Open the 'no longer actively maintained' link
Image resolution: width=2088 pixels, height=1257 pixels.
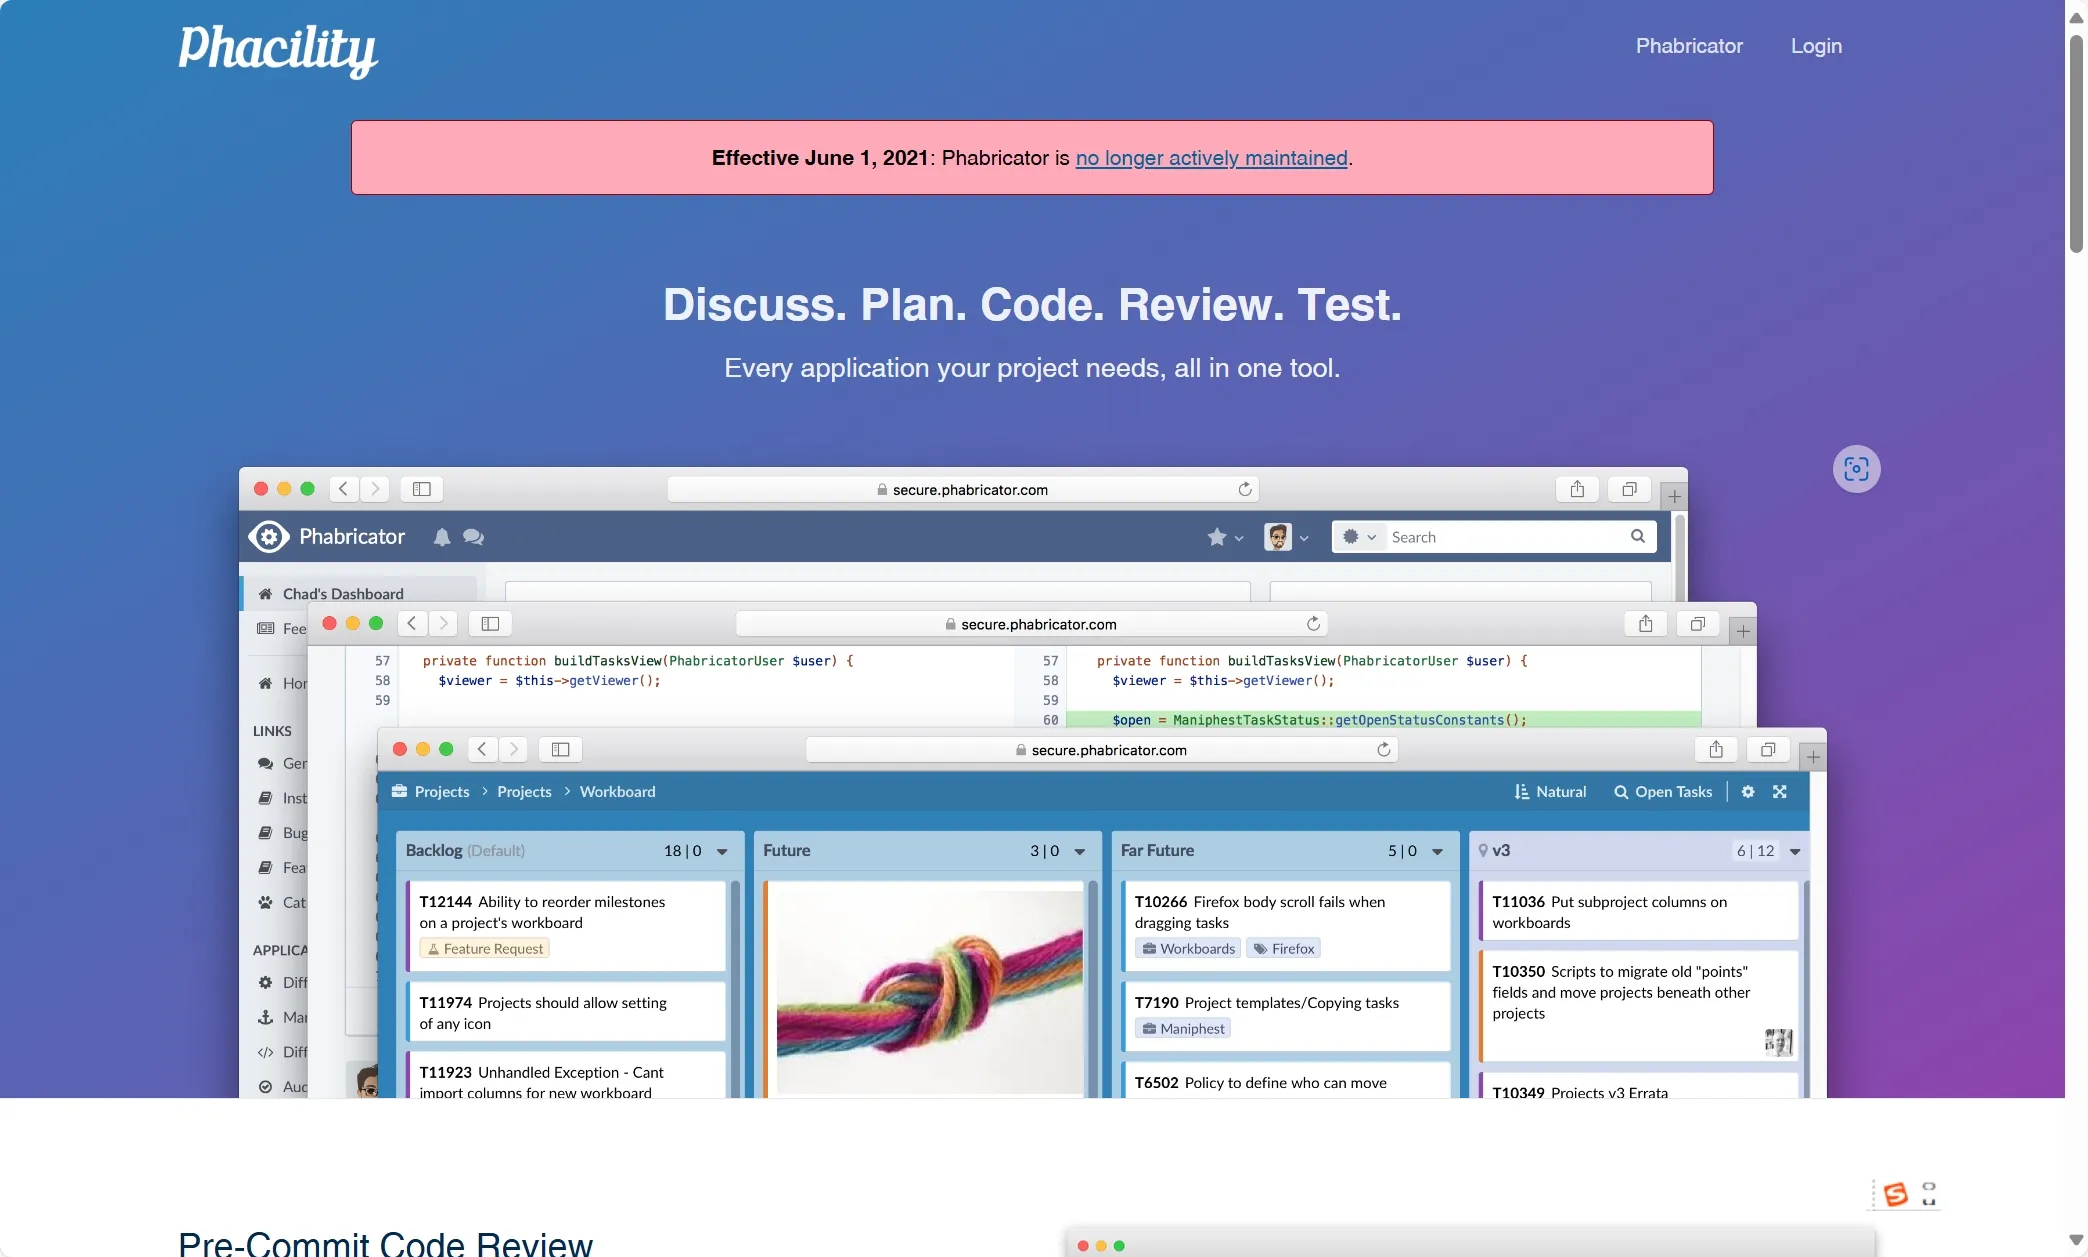tap(1211, 158)
